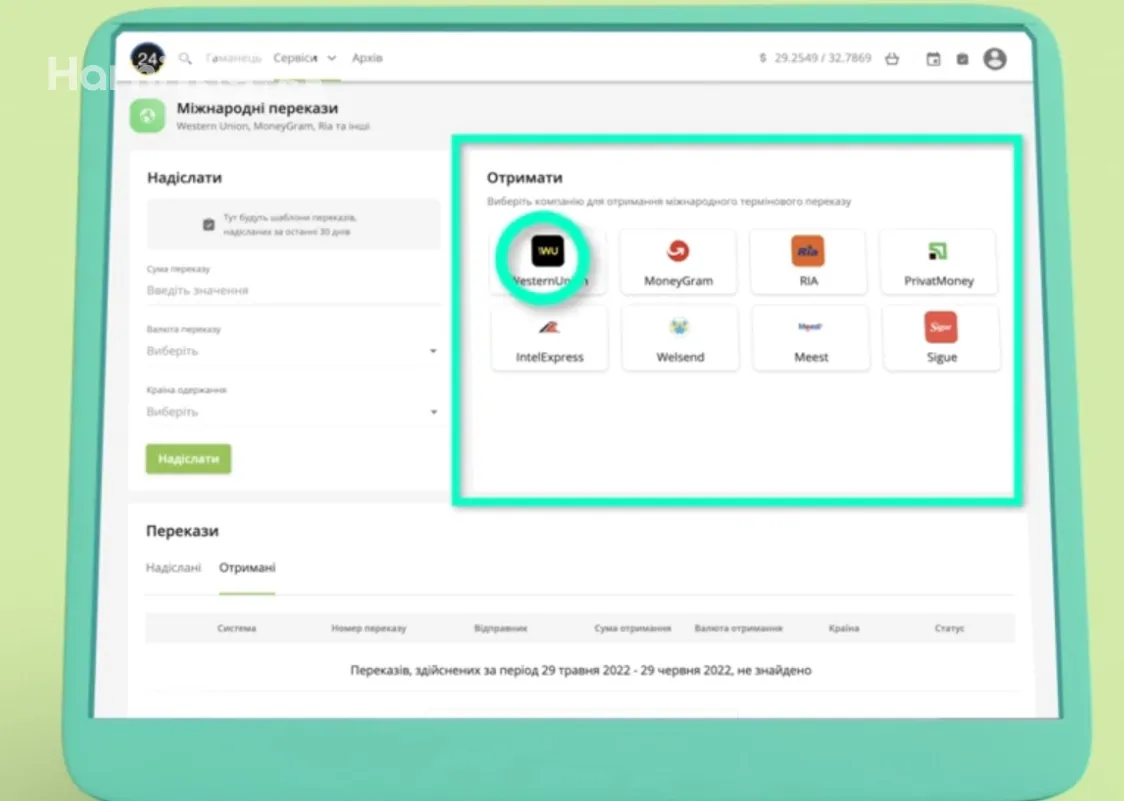Click the Гаманець navigation link
This screenshot has height=801, width=1124.
233,59
